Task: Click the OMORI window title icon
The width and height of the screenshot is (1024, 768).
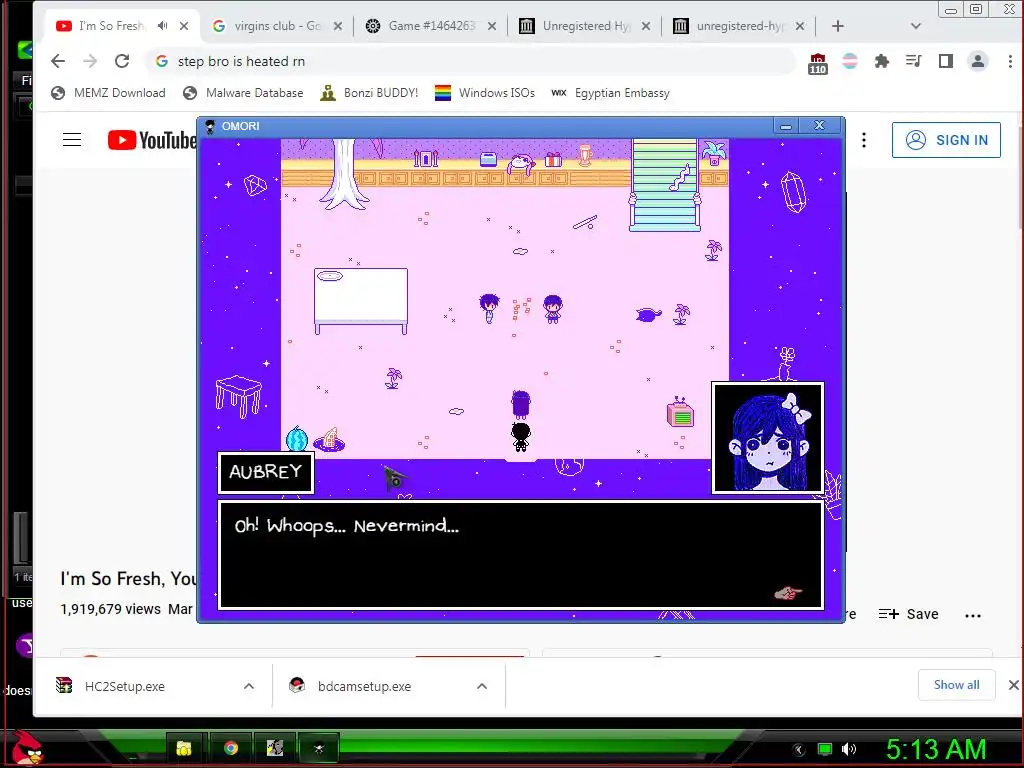Action: [210, 126]
